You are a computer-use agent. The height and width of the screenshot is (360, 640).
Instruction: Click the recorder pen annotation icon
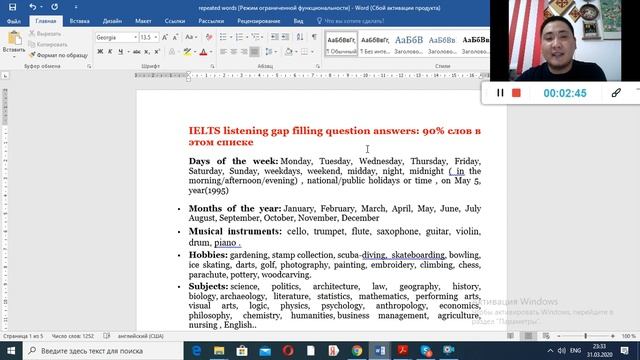click(616, 93)
